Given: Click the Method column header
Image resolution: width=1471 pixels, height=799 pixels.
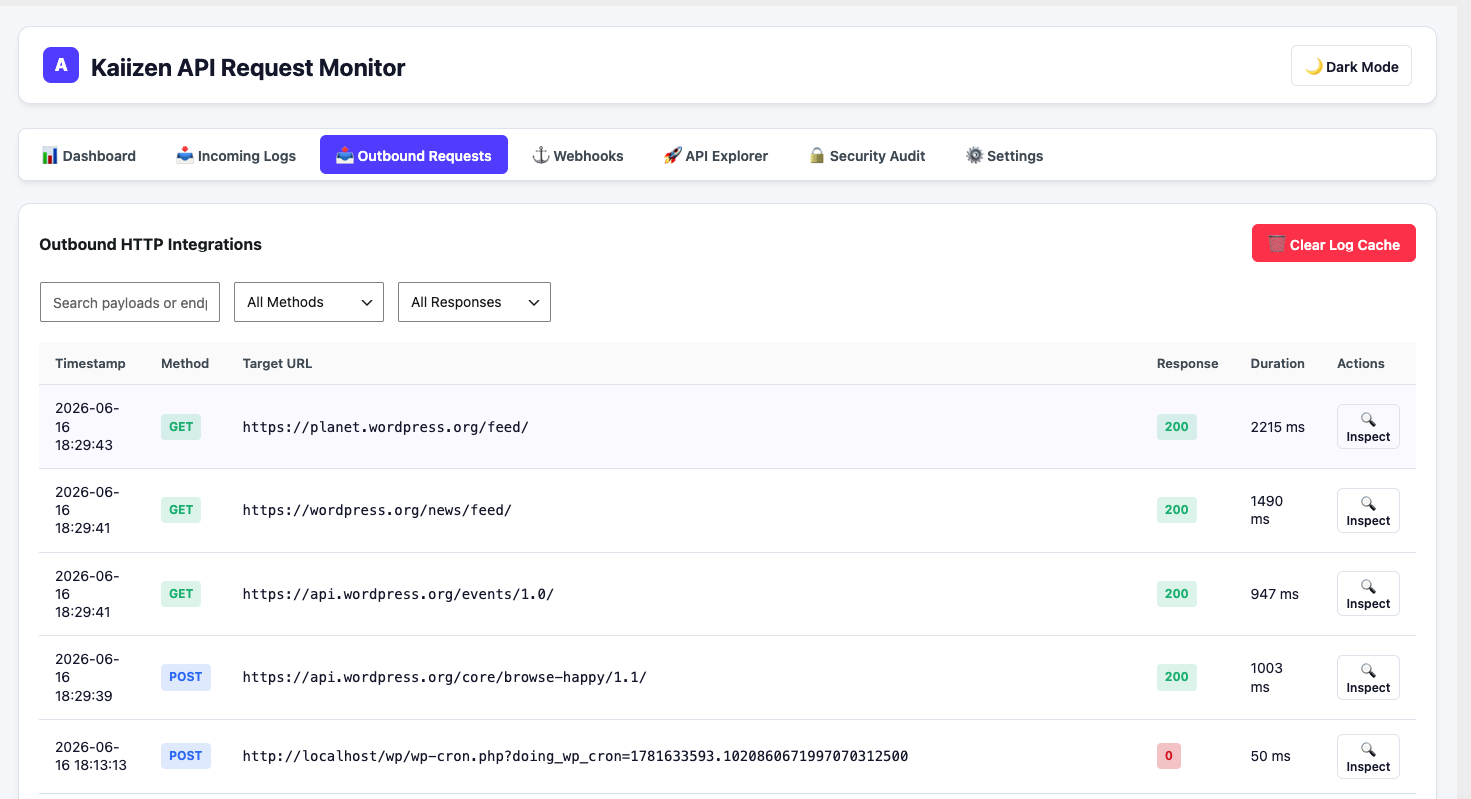Looking at the screenshot, I should pos(185,363).
